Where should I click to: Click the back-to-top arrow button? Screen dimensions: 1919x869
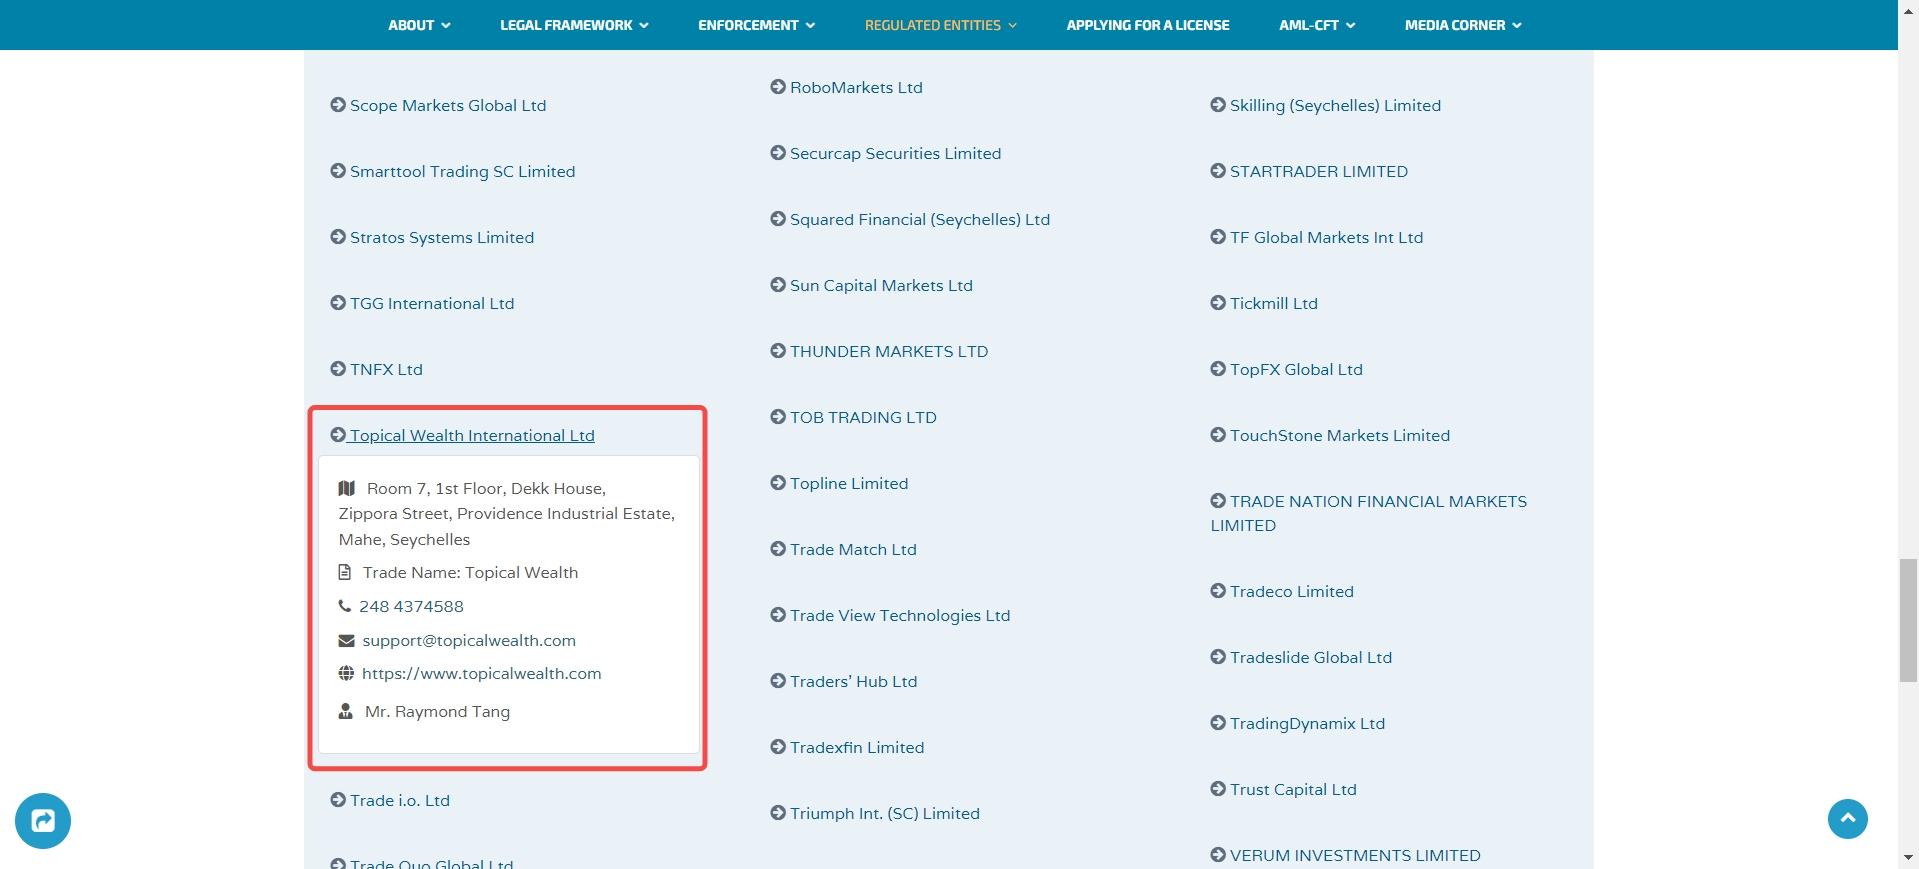pos(1848,819)
